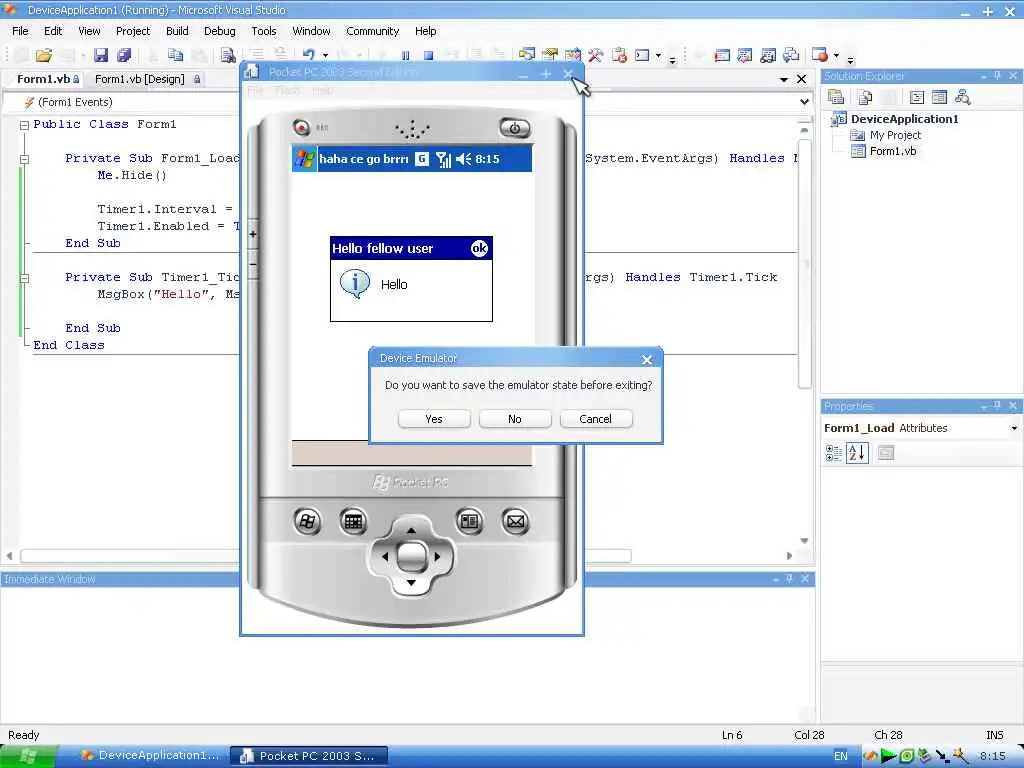Open the Community menu
This screenshot has height=768, width=1024.
coord(372,31)
